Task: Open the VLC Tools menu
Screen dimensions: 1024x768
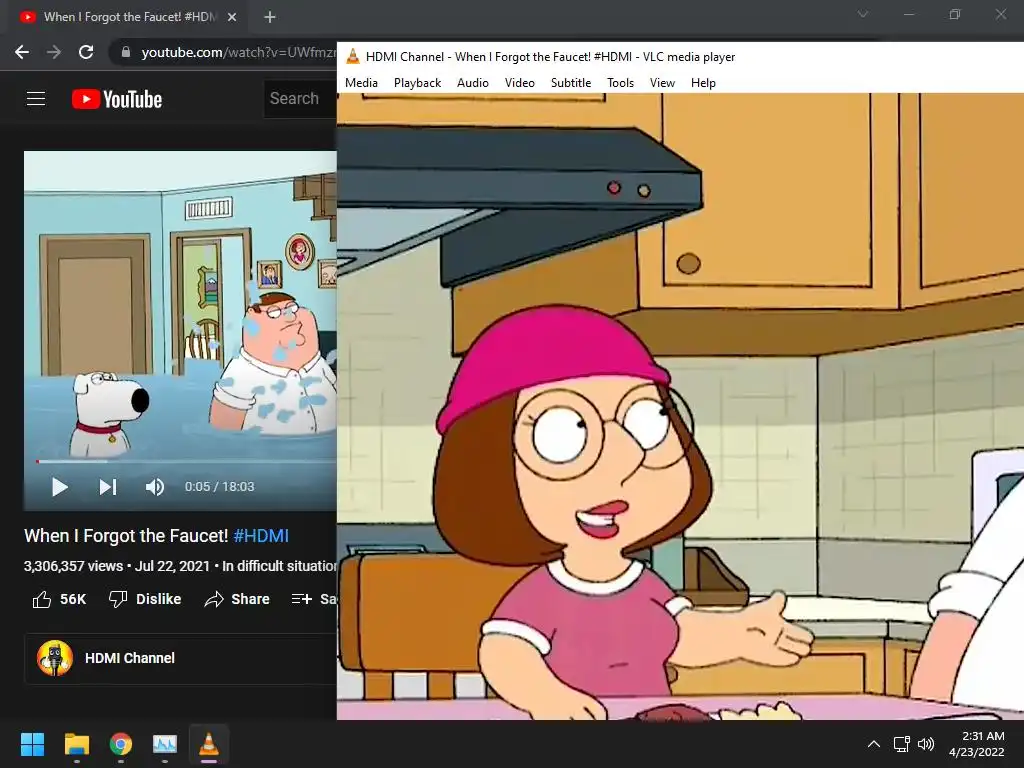Action: click(620, 83)
